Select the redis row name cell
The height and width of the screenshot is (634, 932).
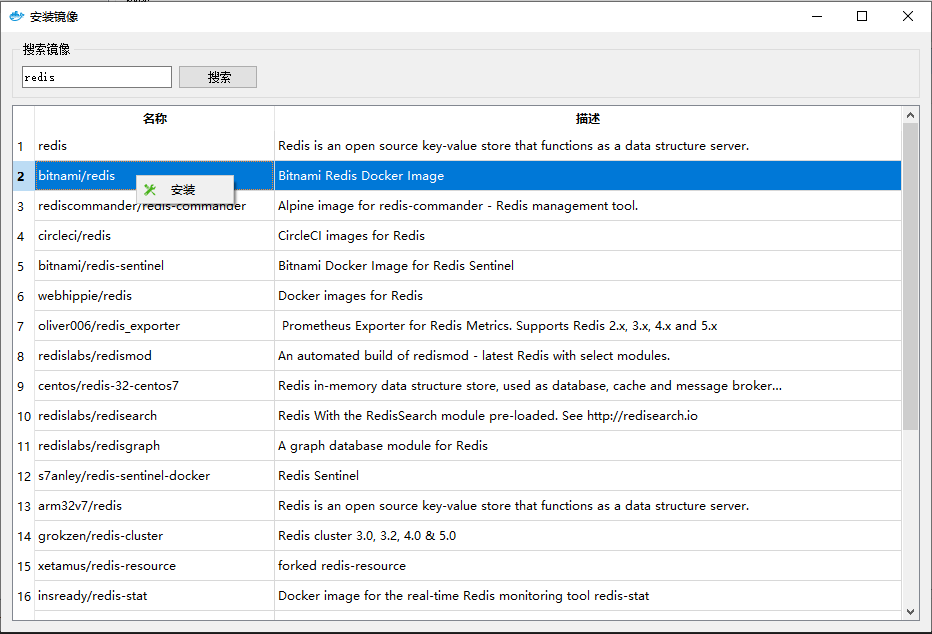[x=155, y=146]
